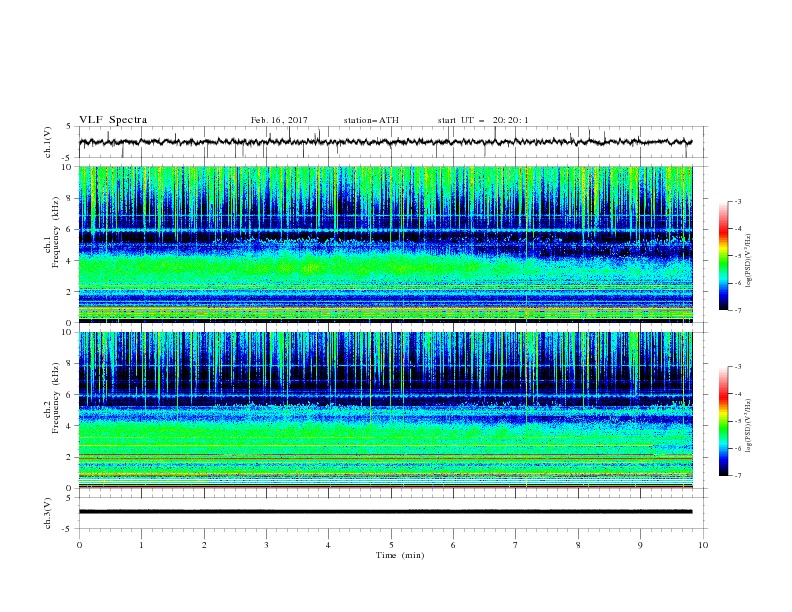Click the time axis tick label "9"
792x612 pixels.
[640, 545]
